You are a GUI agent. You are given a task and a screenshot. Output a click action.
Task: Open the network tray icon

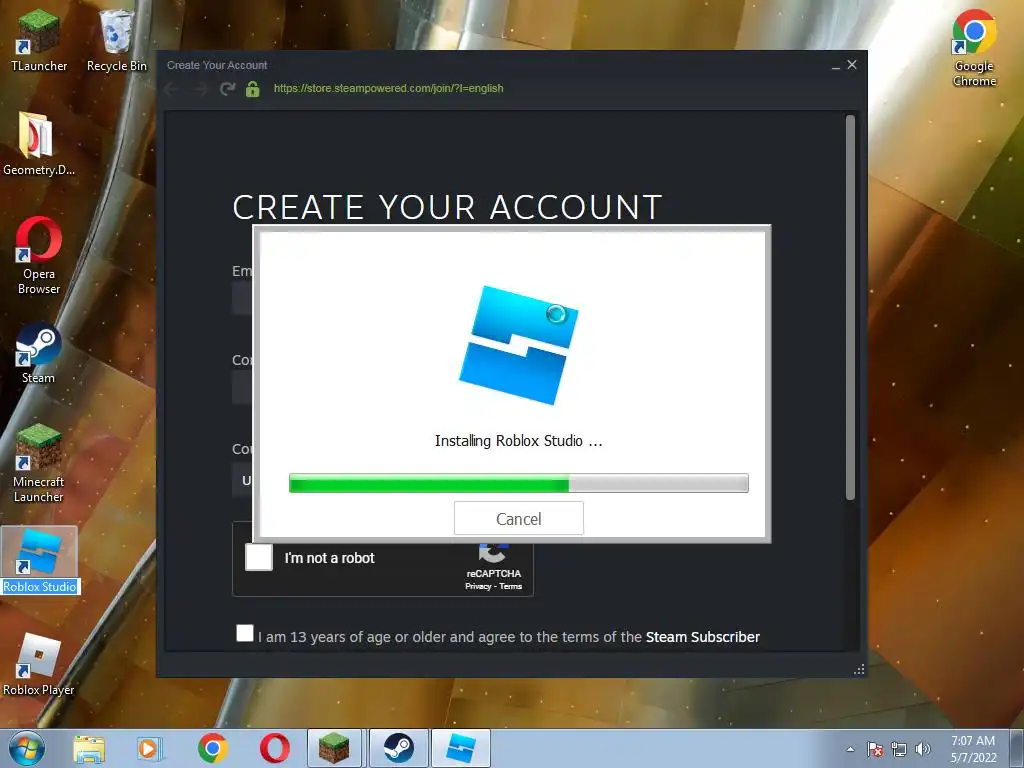click(899, 749)
